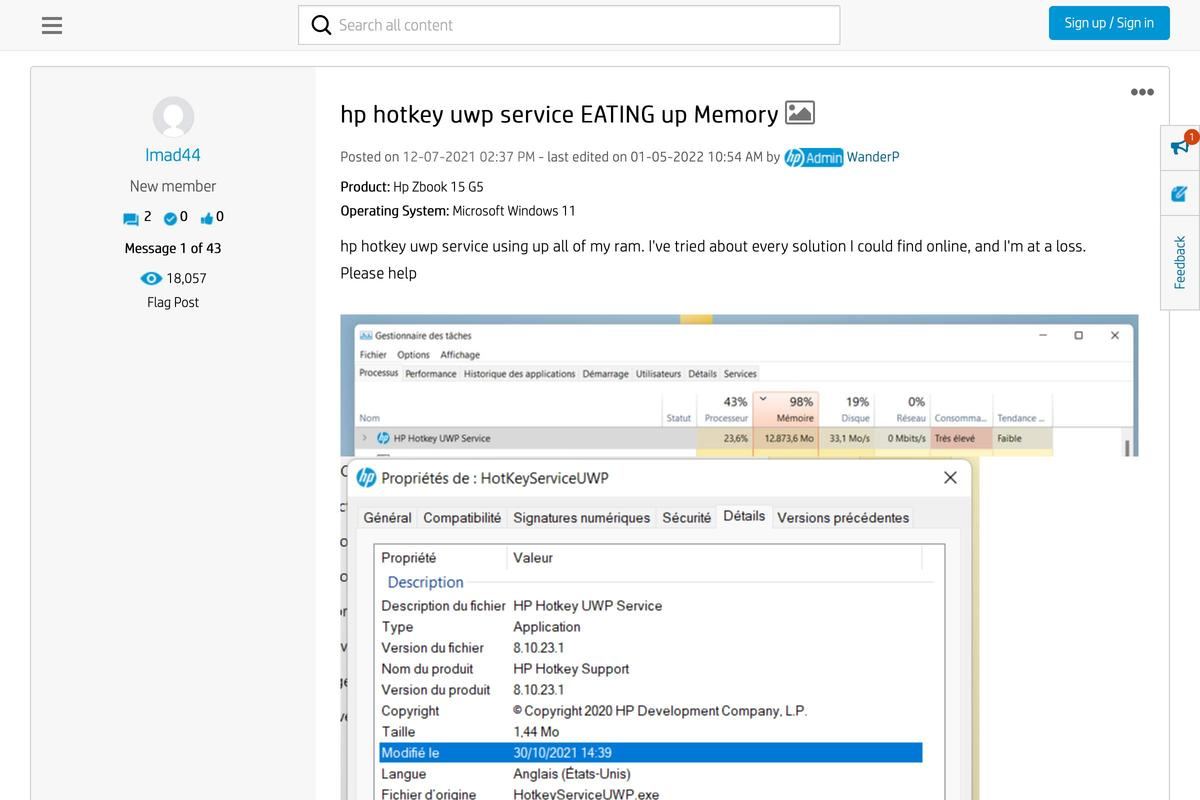The height and width of the screenshot is (800, 1200).
Task: Switch to the Compatibilité tab
Action: pos(462,518)
